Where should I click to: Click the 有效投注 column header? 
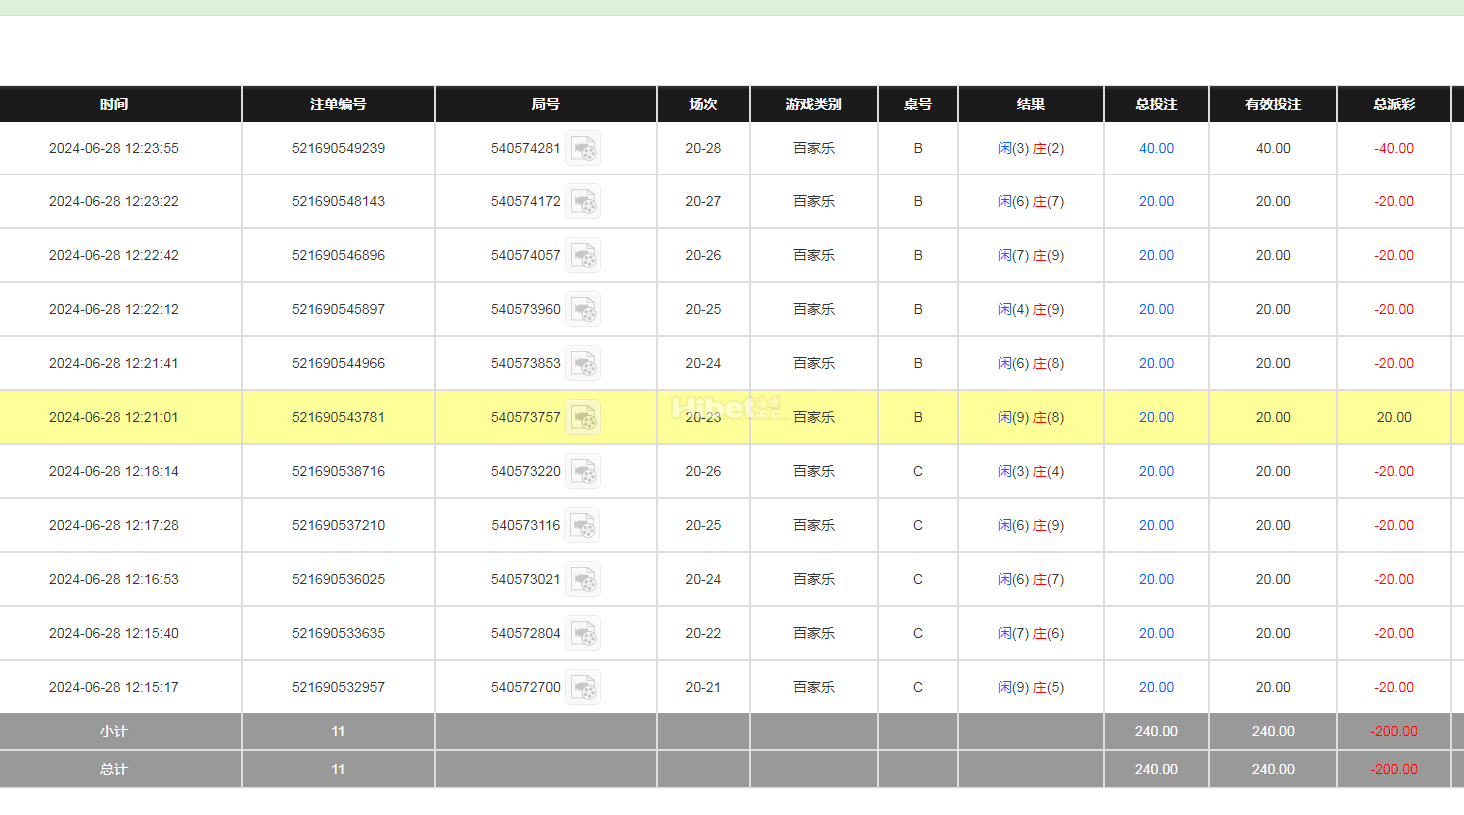tap(1273, 104)
